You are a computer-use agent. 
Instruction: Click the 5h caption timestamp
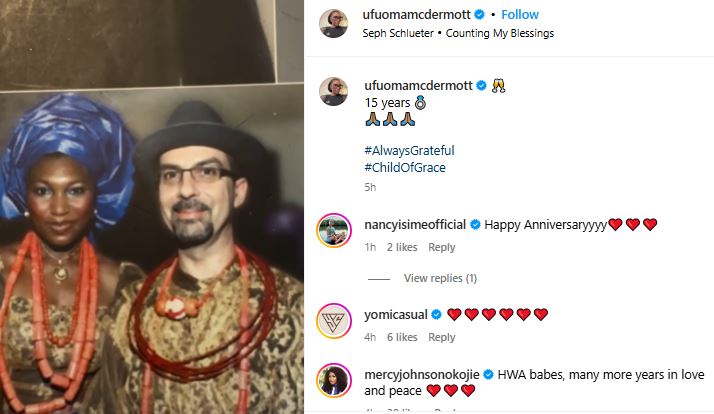coord(370,187)
